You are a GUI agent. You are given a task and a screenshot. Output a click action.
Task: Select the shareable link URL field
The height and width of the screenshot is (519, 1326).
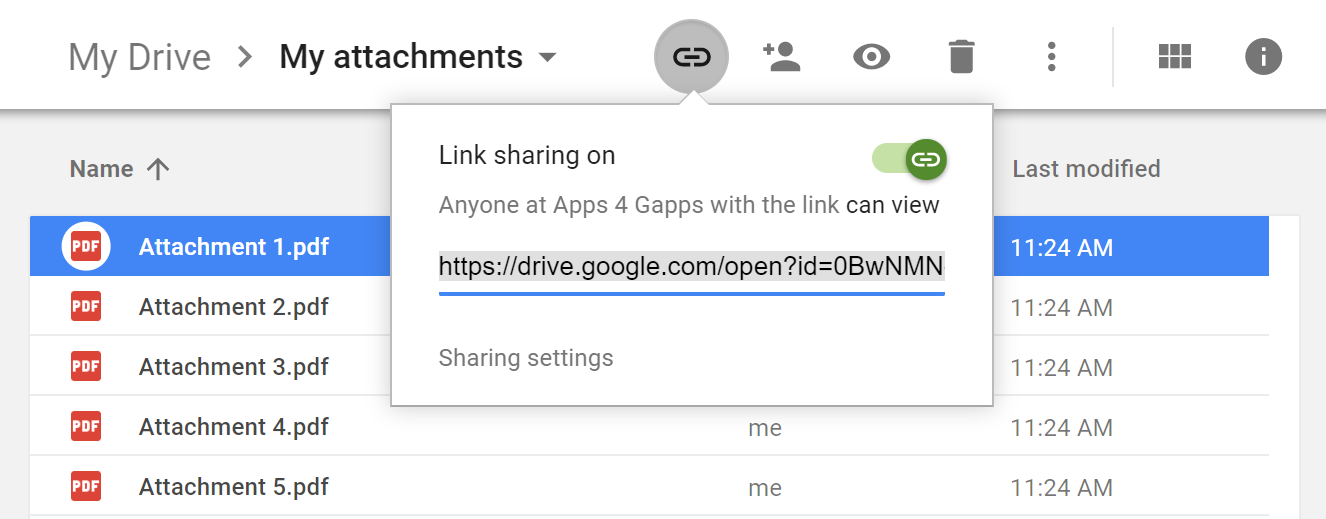point(692,267)
